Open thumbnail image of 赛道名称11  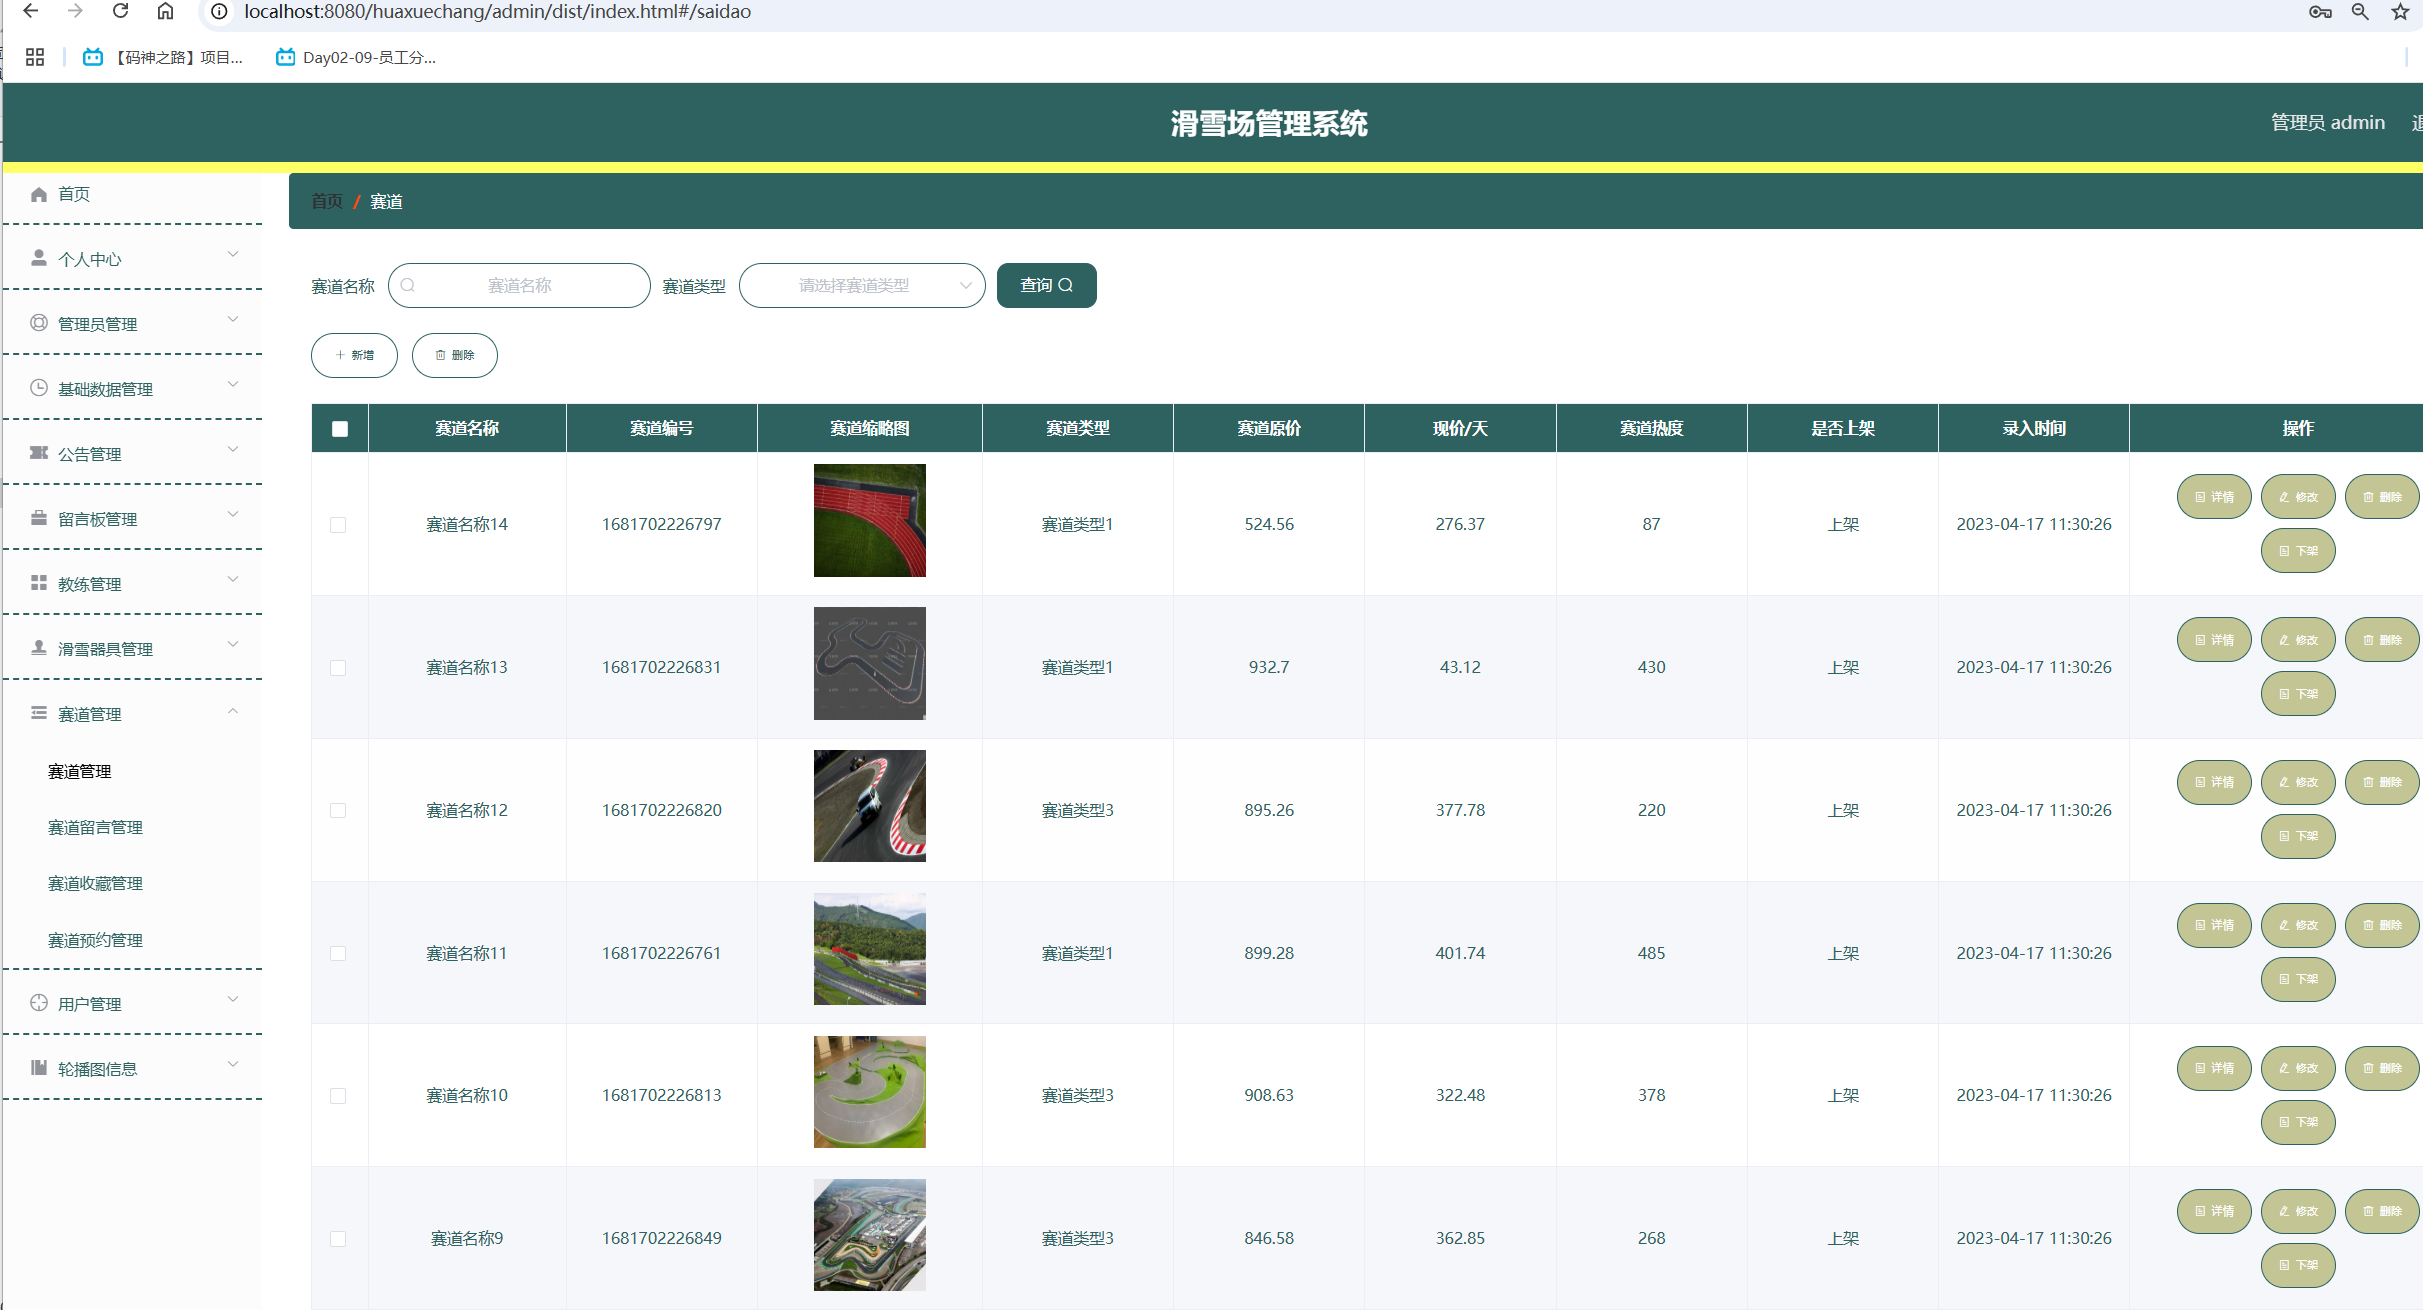[x=870, y=950]
